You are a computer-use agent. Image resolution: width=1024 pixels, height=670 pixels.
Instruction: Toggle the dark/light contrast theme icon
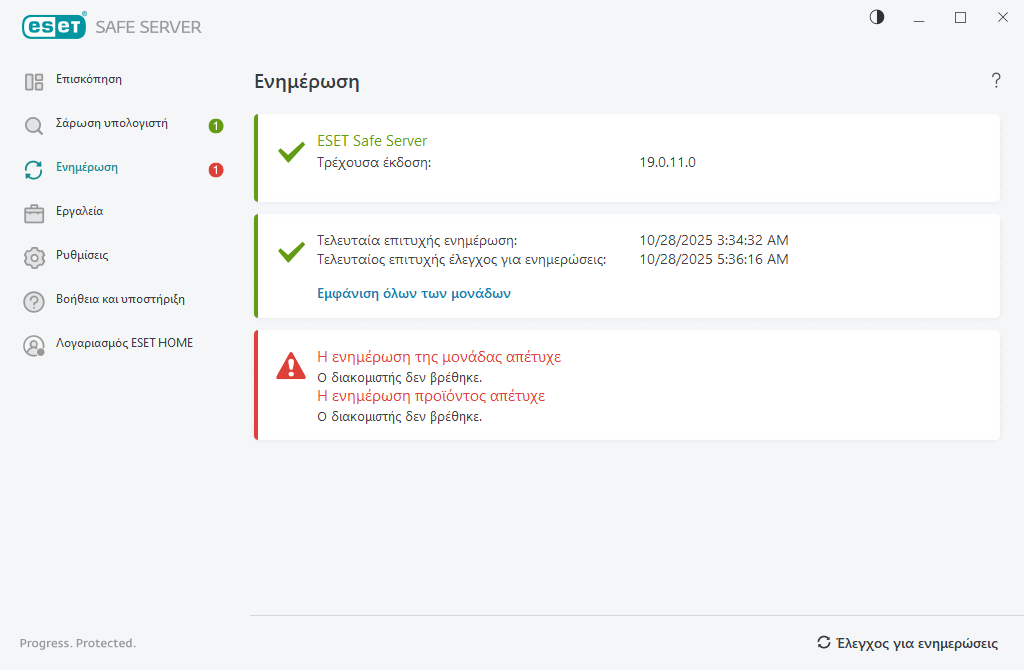pos(877,17)
